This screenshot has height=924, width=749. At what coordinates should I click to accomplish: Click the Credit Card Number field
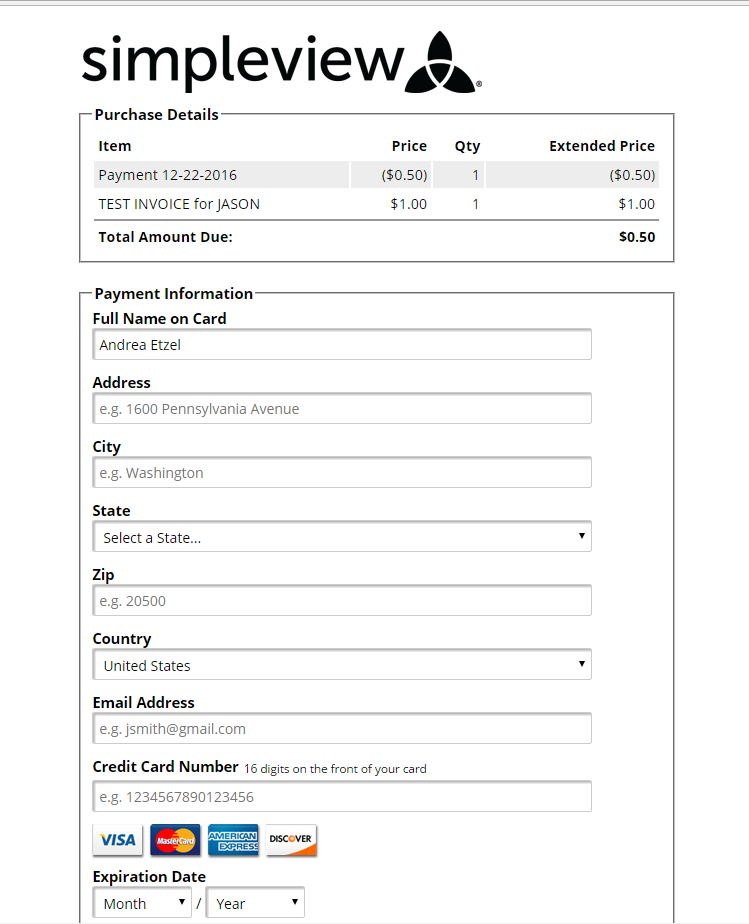point(342,797)
